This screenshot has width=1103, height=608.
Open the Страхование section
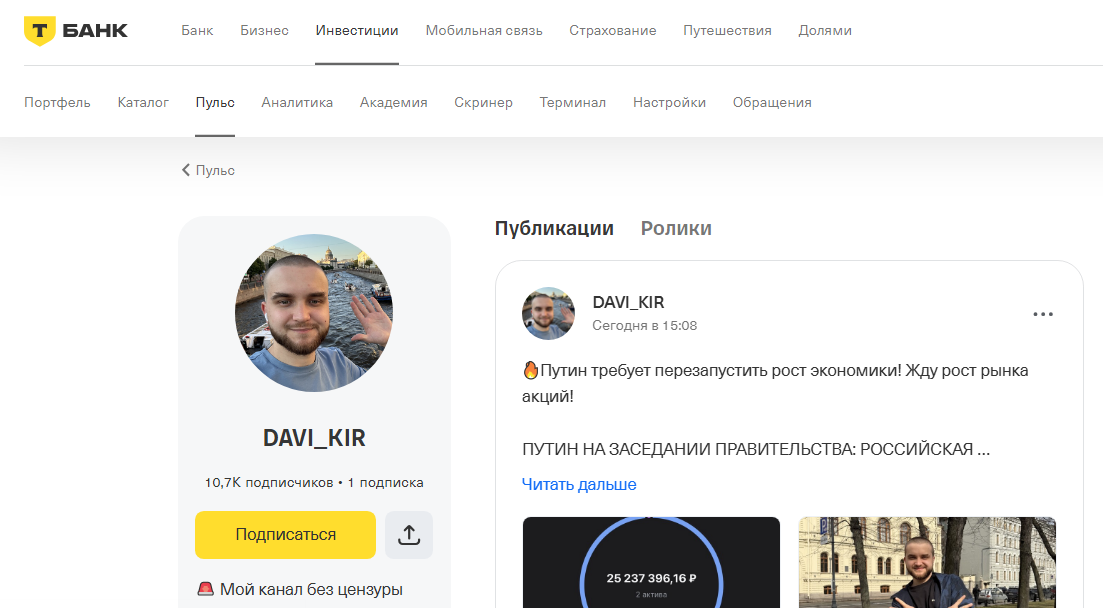(x=613, y=30)
